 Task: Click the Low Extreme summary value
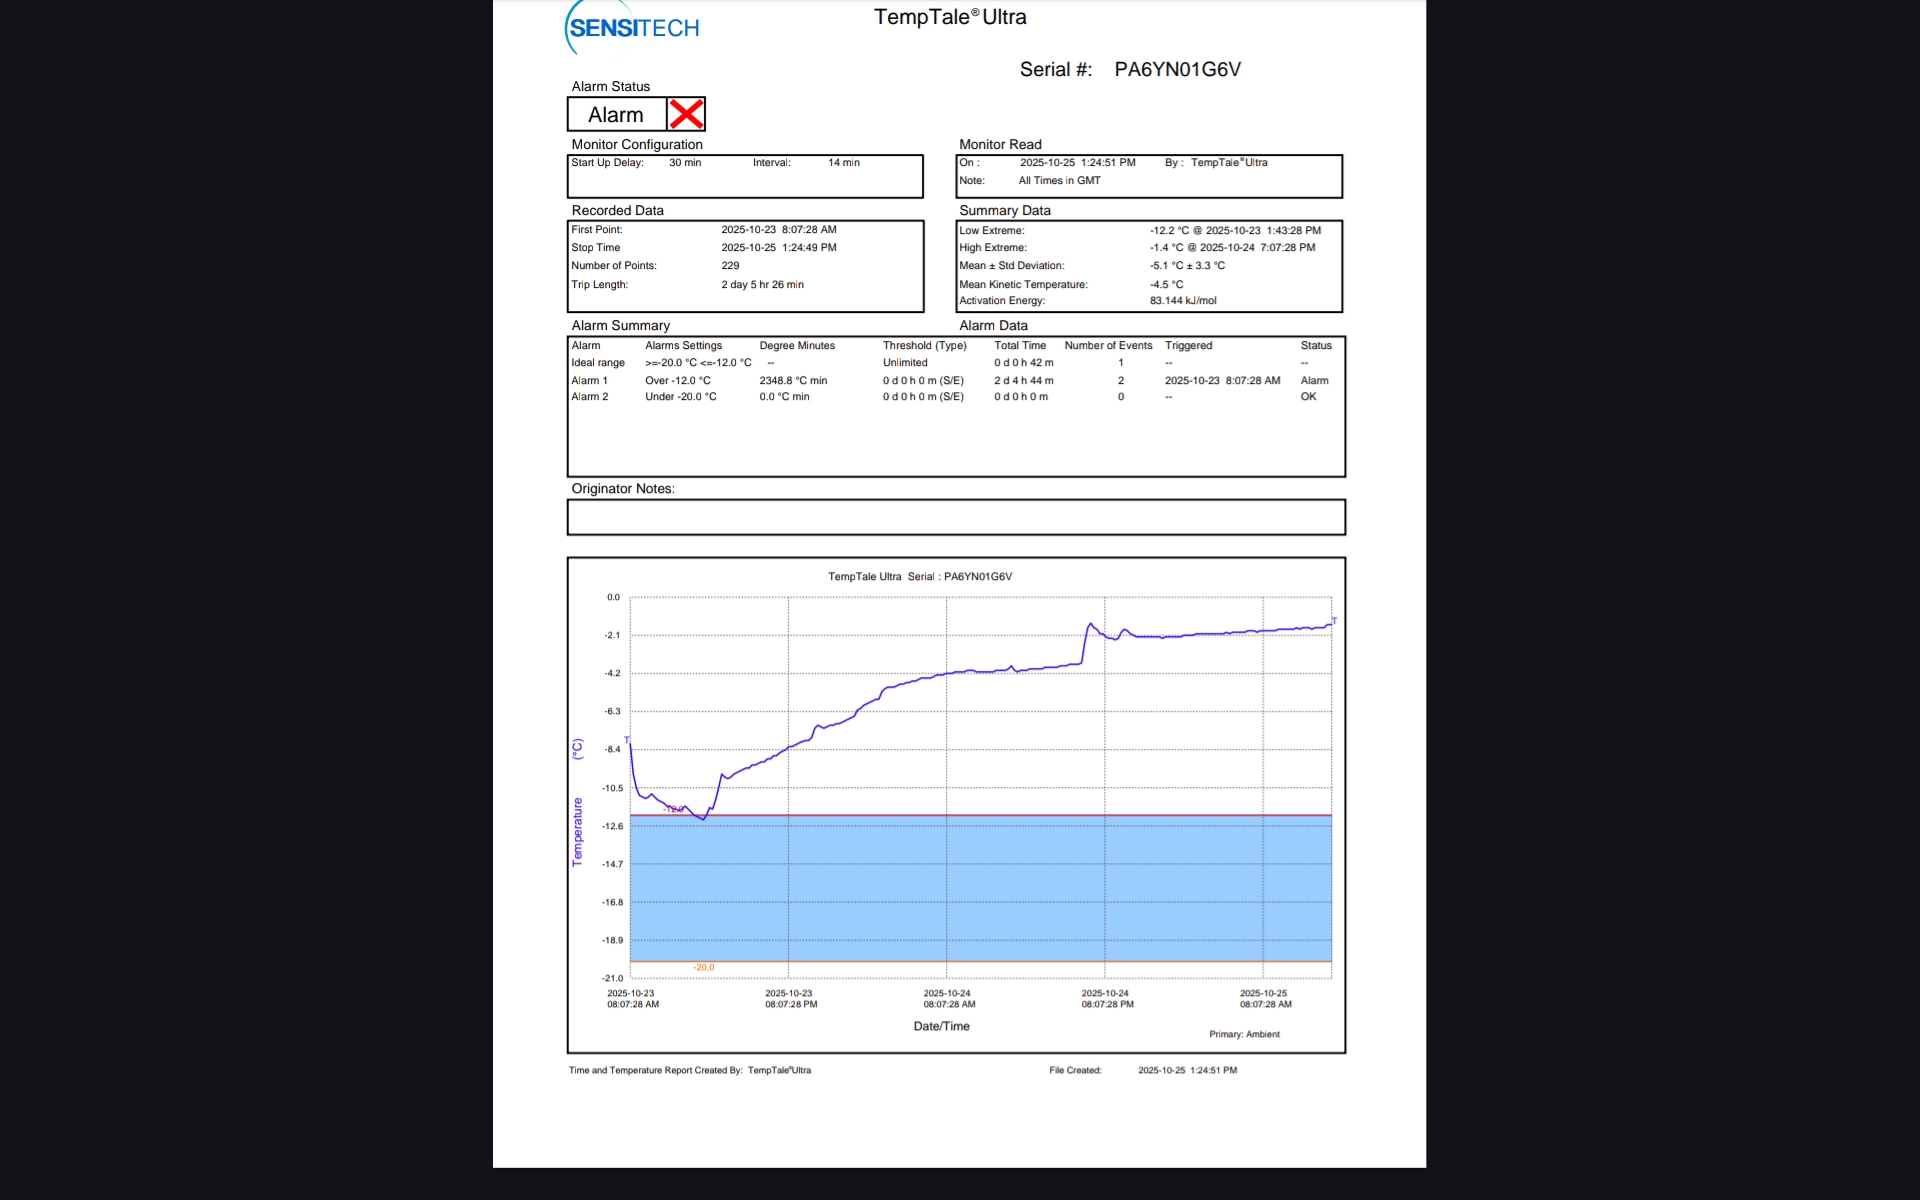coord(1234,231)
